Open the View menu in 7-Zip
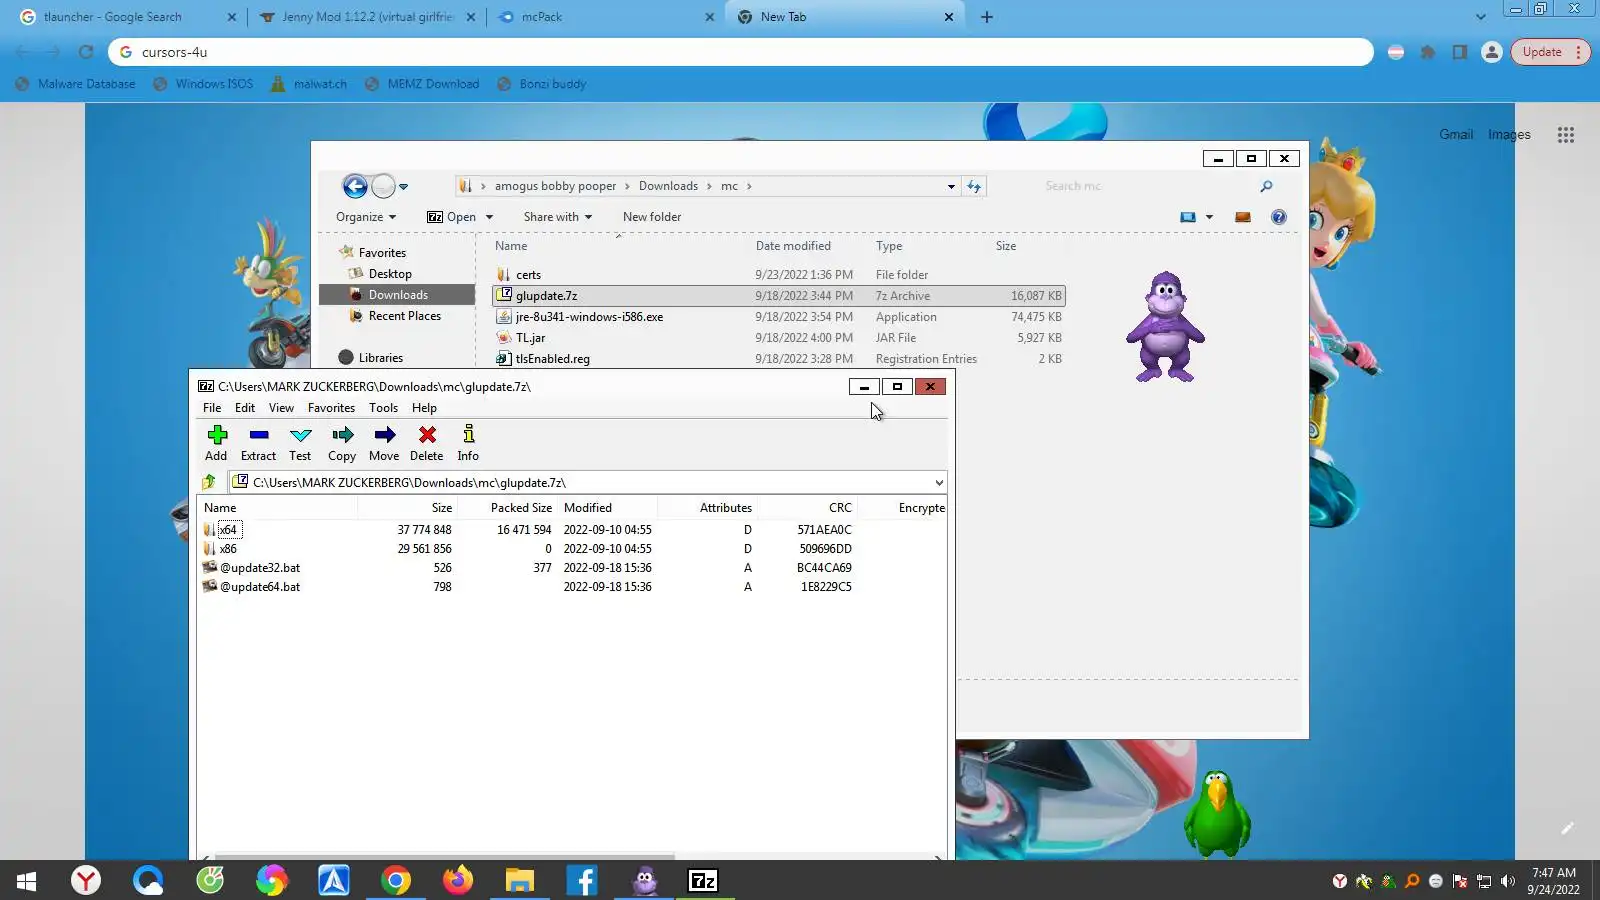Viewport: 1600px width, 900px height. (281, 408)
